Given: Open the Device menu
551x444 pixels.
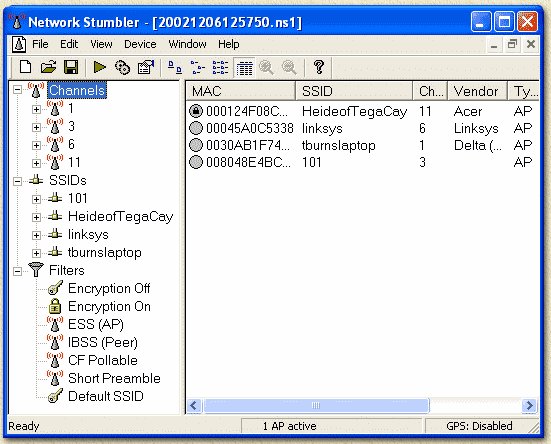Looking at the screenshot, I should click(x=140, y=44).
